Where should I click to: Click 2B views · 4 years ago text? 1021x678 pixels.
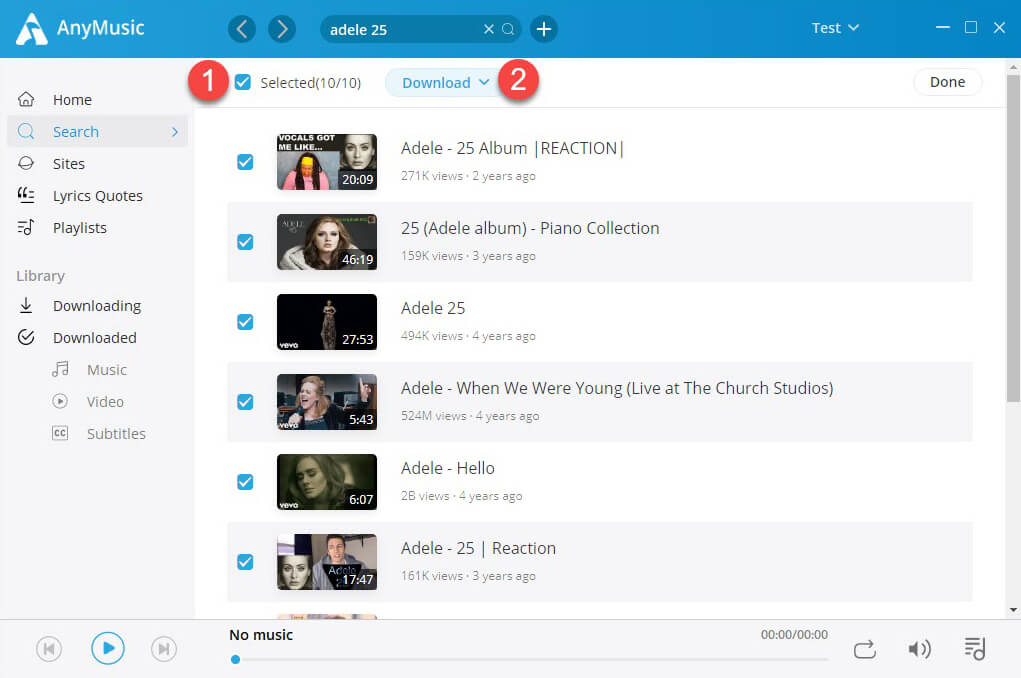pos(462,496)
